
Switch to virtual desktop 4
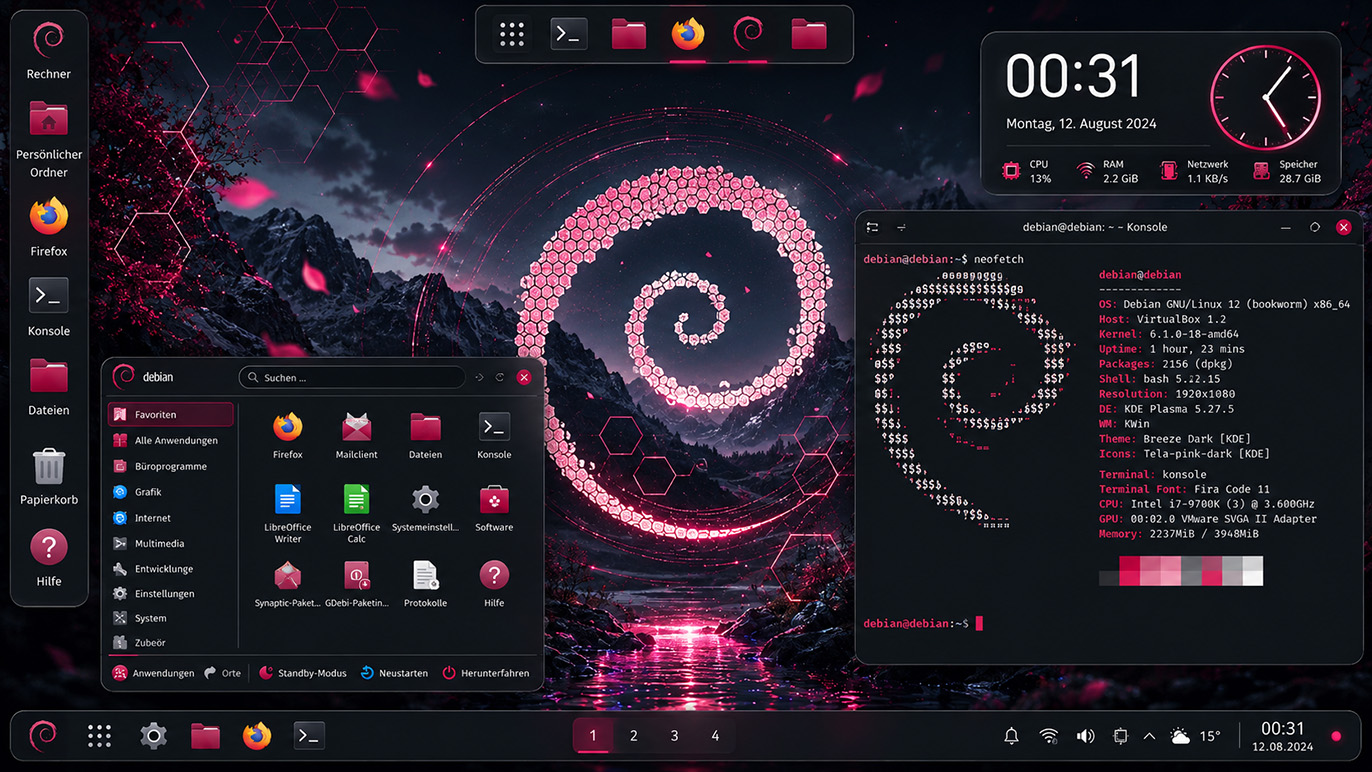pyautogui.click(x=715, y=736)
